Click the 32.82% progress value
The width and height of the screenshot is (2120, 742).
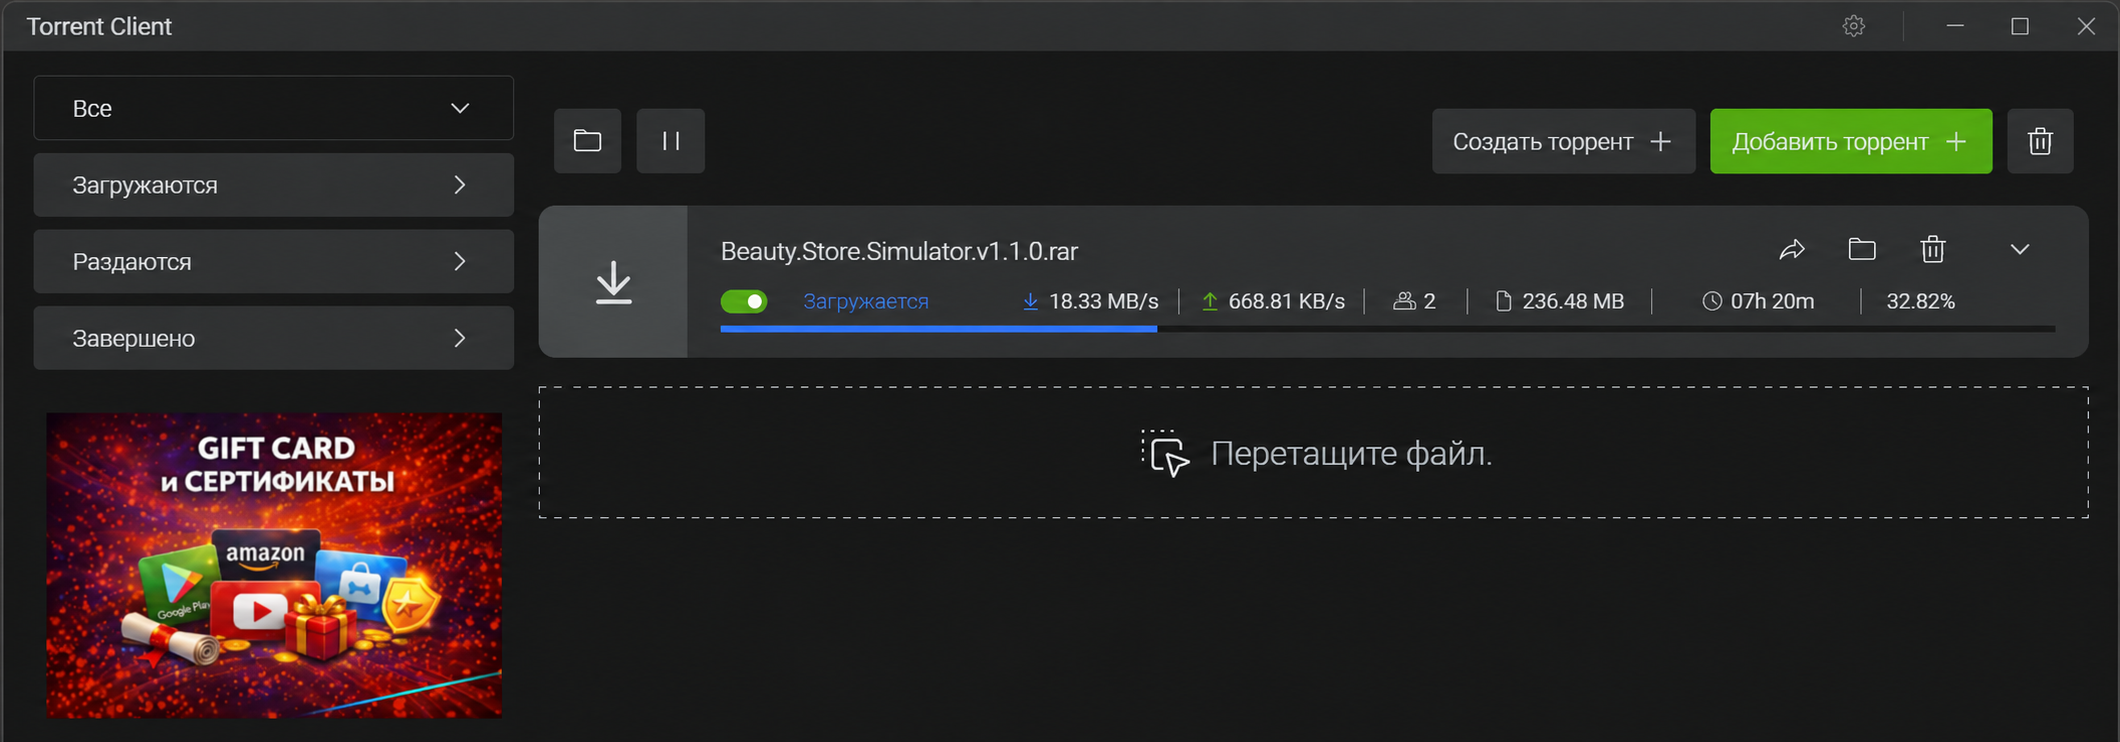[x=1920, y=301]
